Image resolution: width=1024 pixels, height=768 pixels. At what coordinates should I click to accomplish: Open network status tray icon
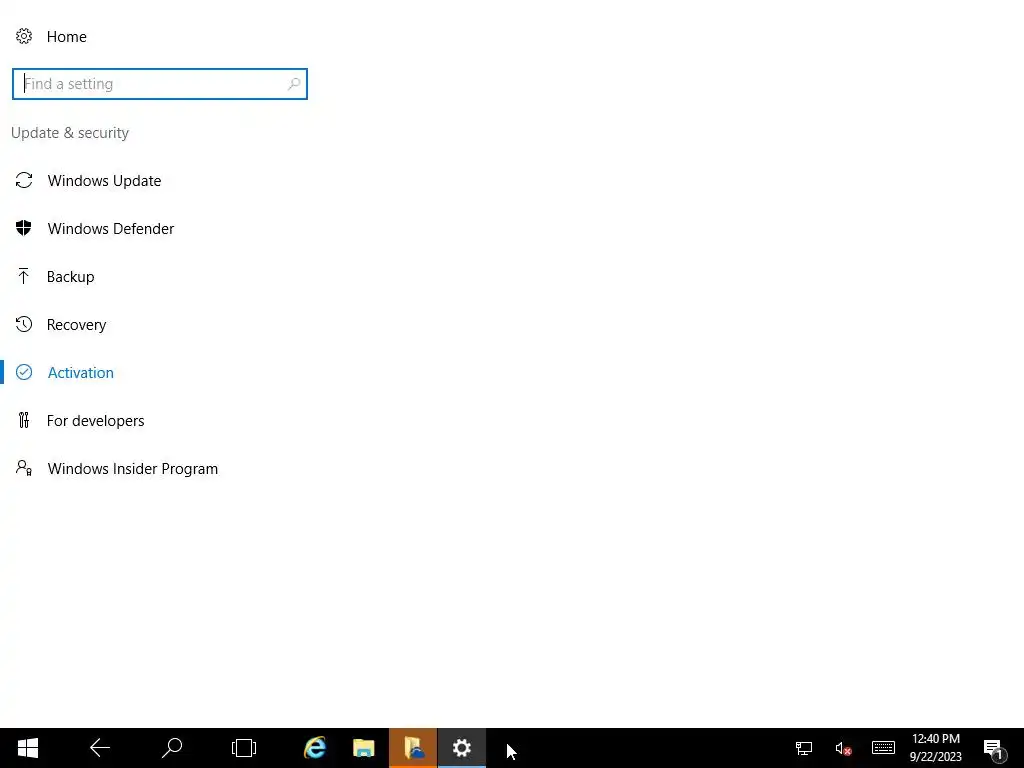tap(804, 748)
